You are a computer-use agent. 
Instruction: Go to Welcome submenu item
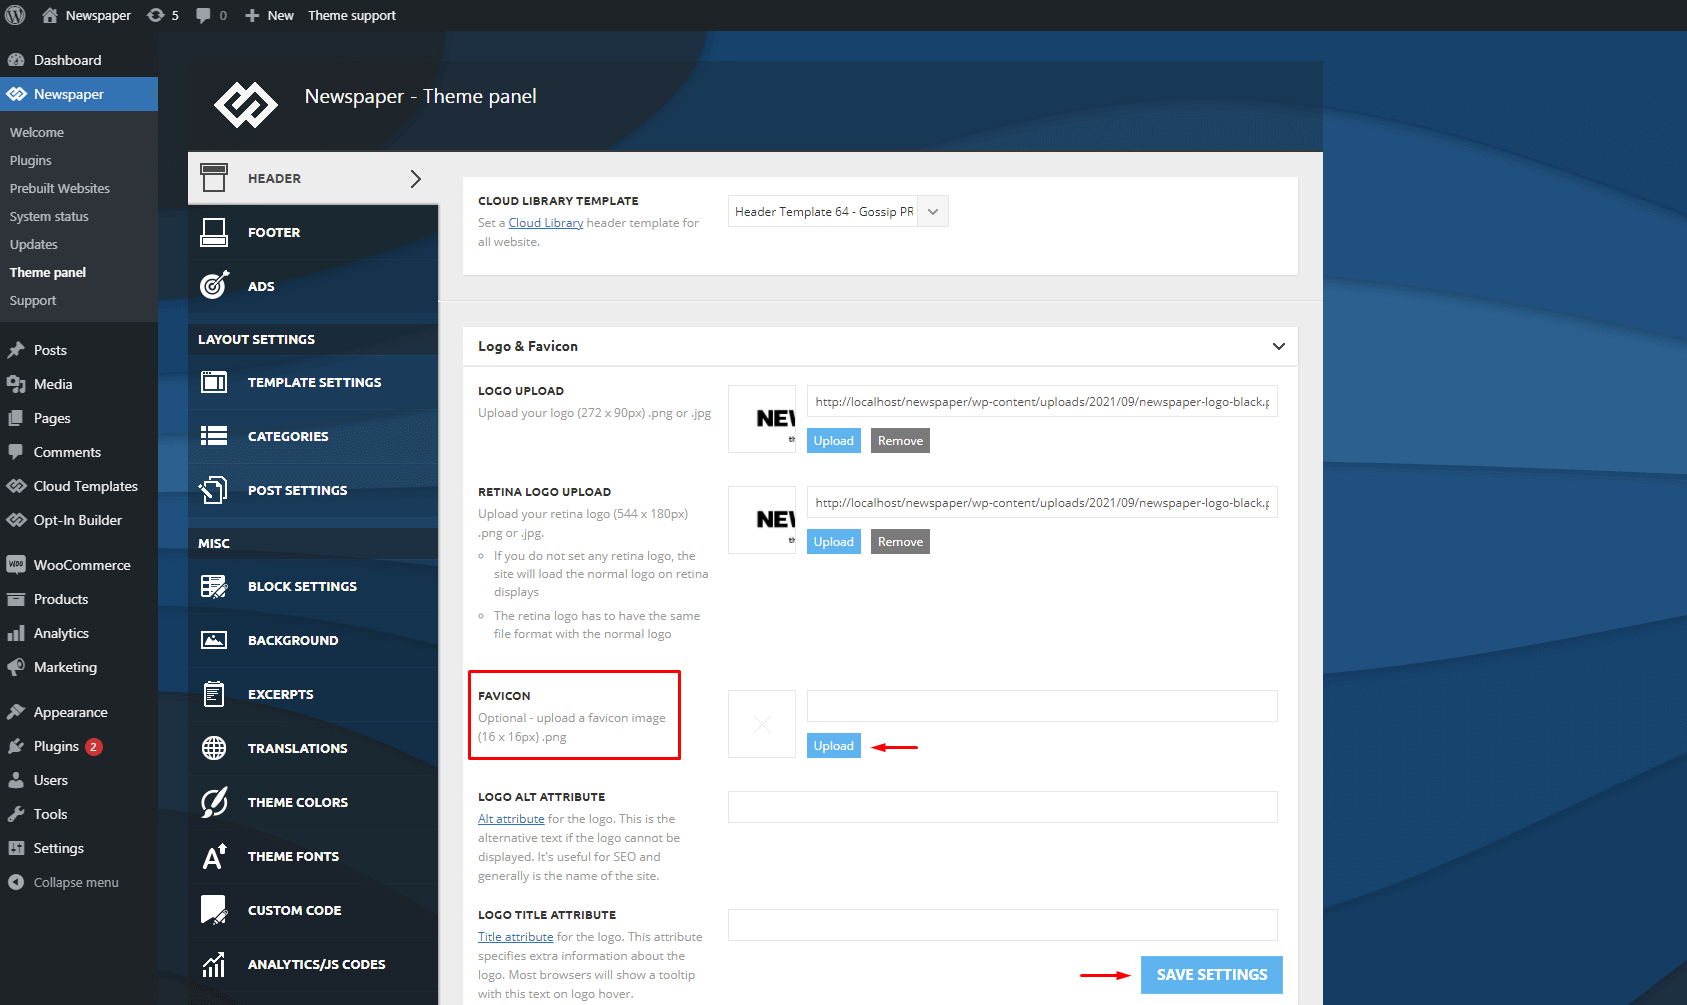[37, 132]
